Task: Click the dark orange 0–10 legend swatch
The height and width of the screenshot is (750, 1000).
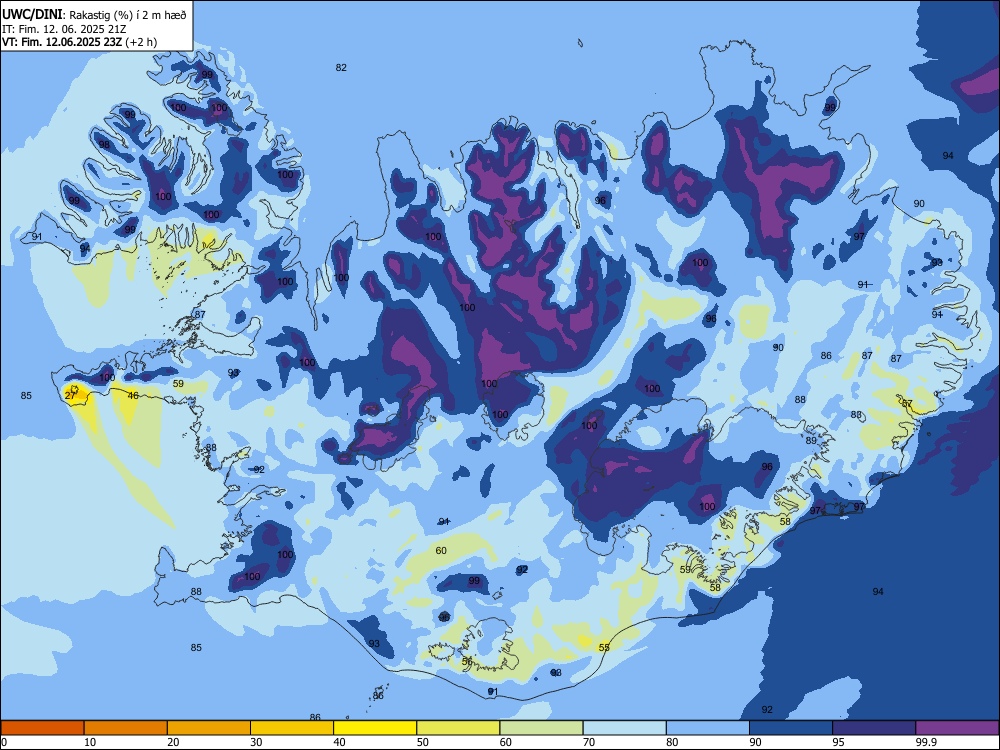Action: pos(43,728)
